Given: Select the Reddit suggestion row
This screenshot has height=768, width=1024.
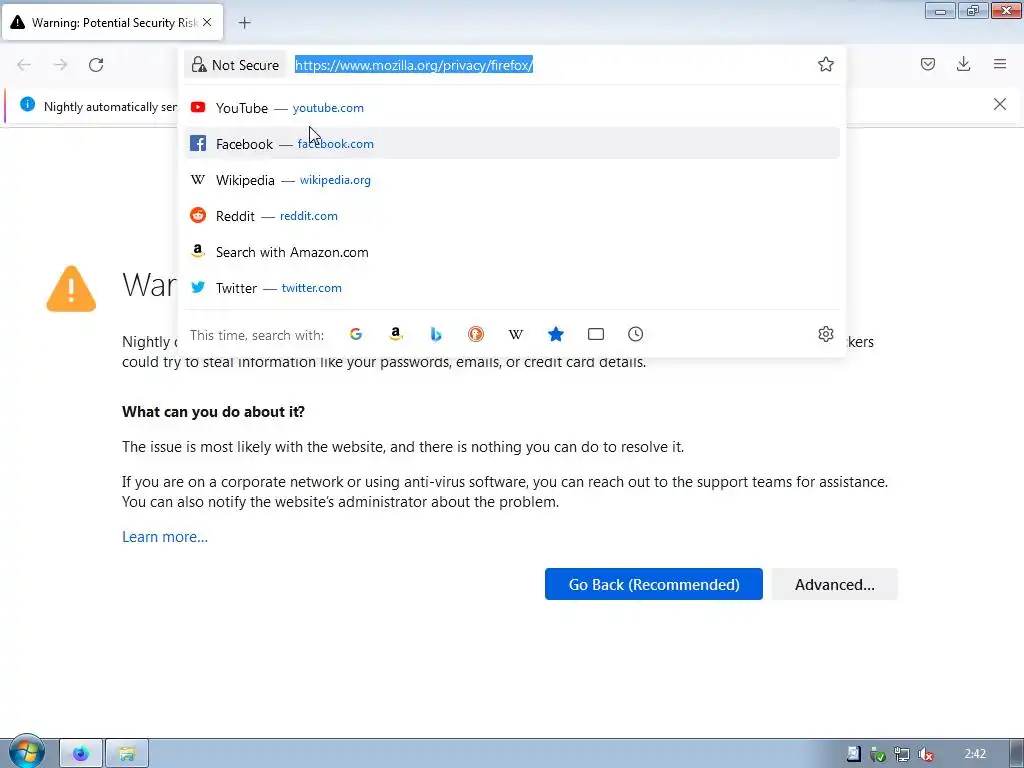Looking at the screenshot, I should (x=512, y=216).
